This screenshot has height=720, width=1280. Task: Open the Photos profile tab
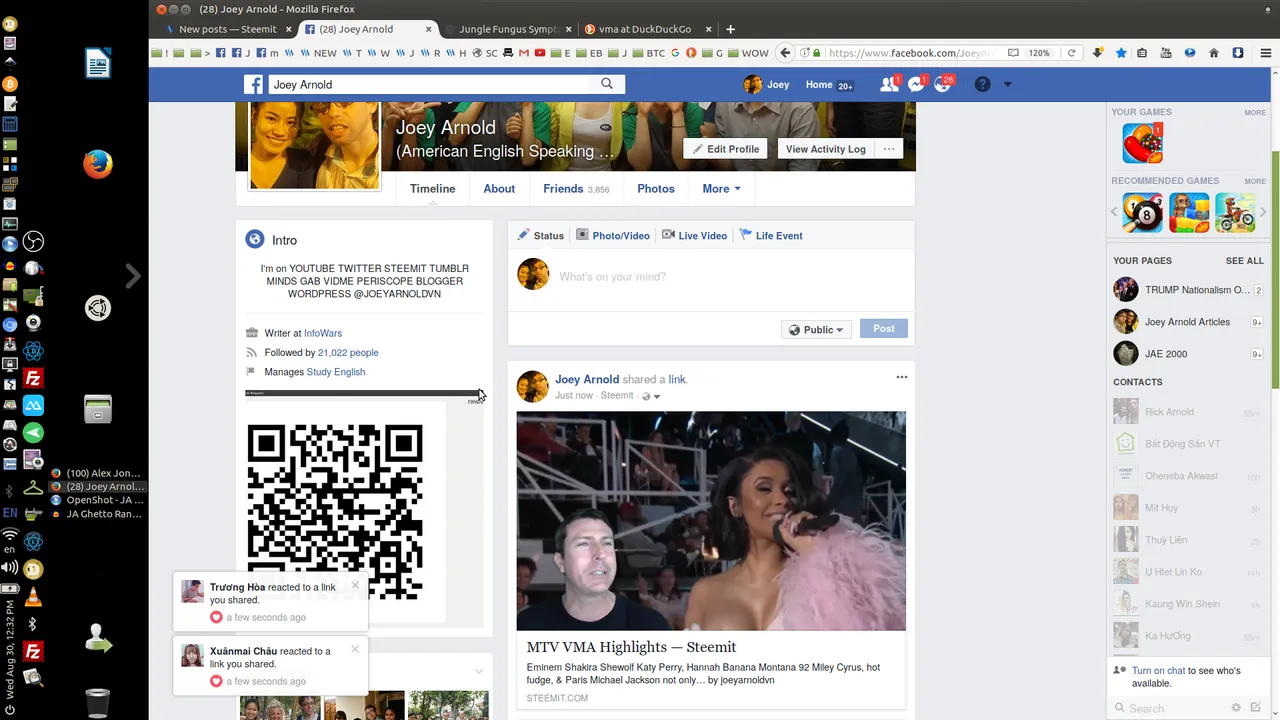tap(656, 188)
